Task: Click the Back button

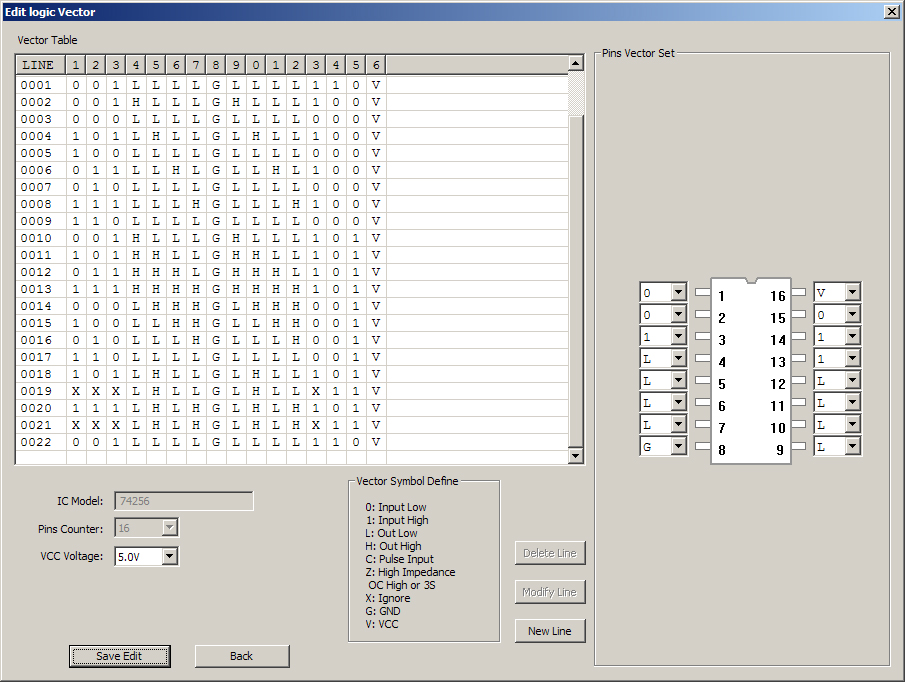Action: (241, 656)
